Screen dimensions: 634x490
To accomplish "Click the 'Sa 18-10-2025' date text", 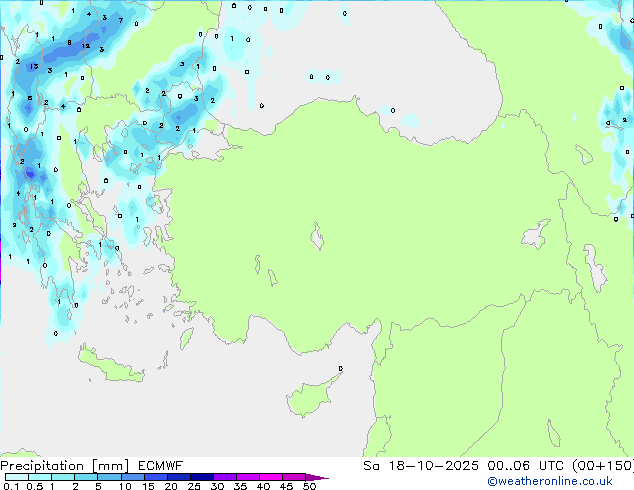I will (421, 466).
